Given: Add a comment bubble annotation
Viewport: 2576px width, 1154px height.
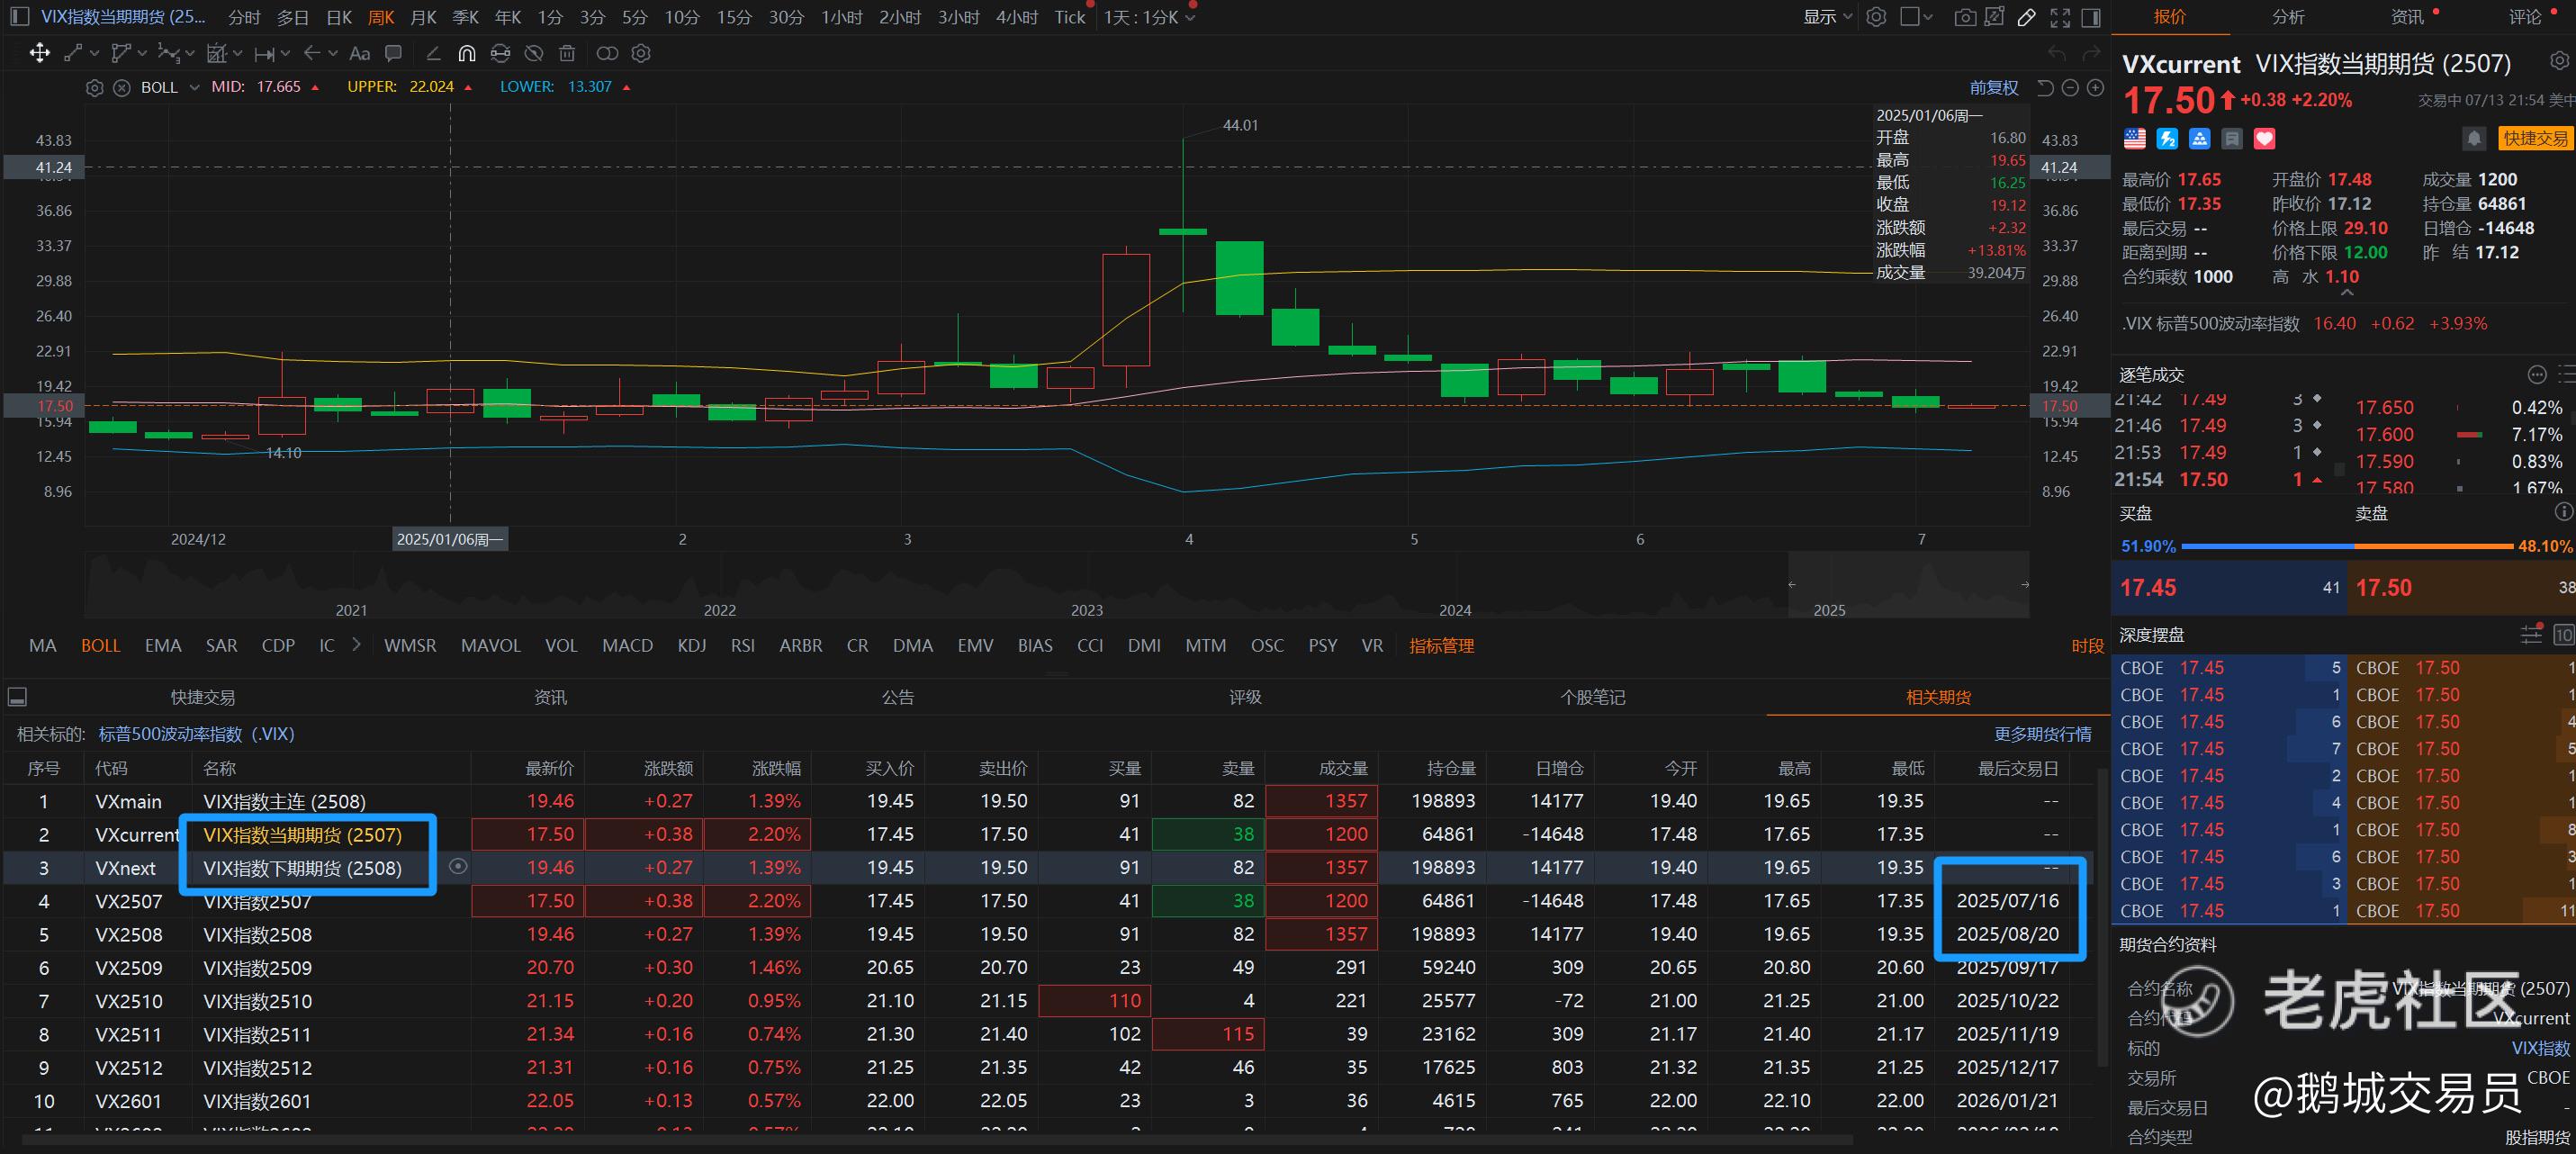Looking at the screenshot, I should pos(393,53).
